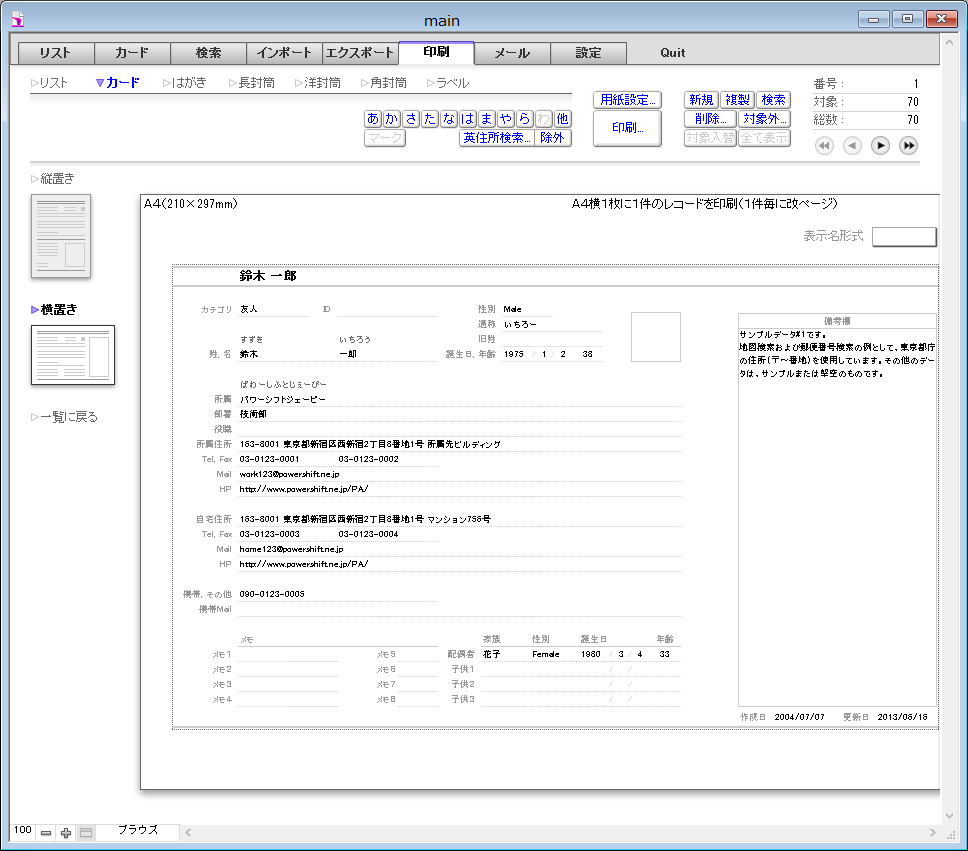Expand the はがき print option
968x851 pixels.
(186, 83)
